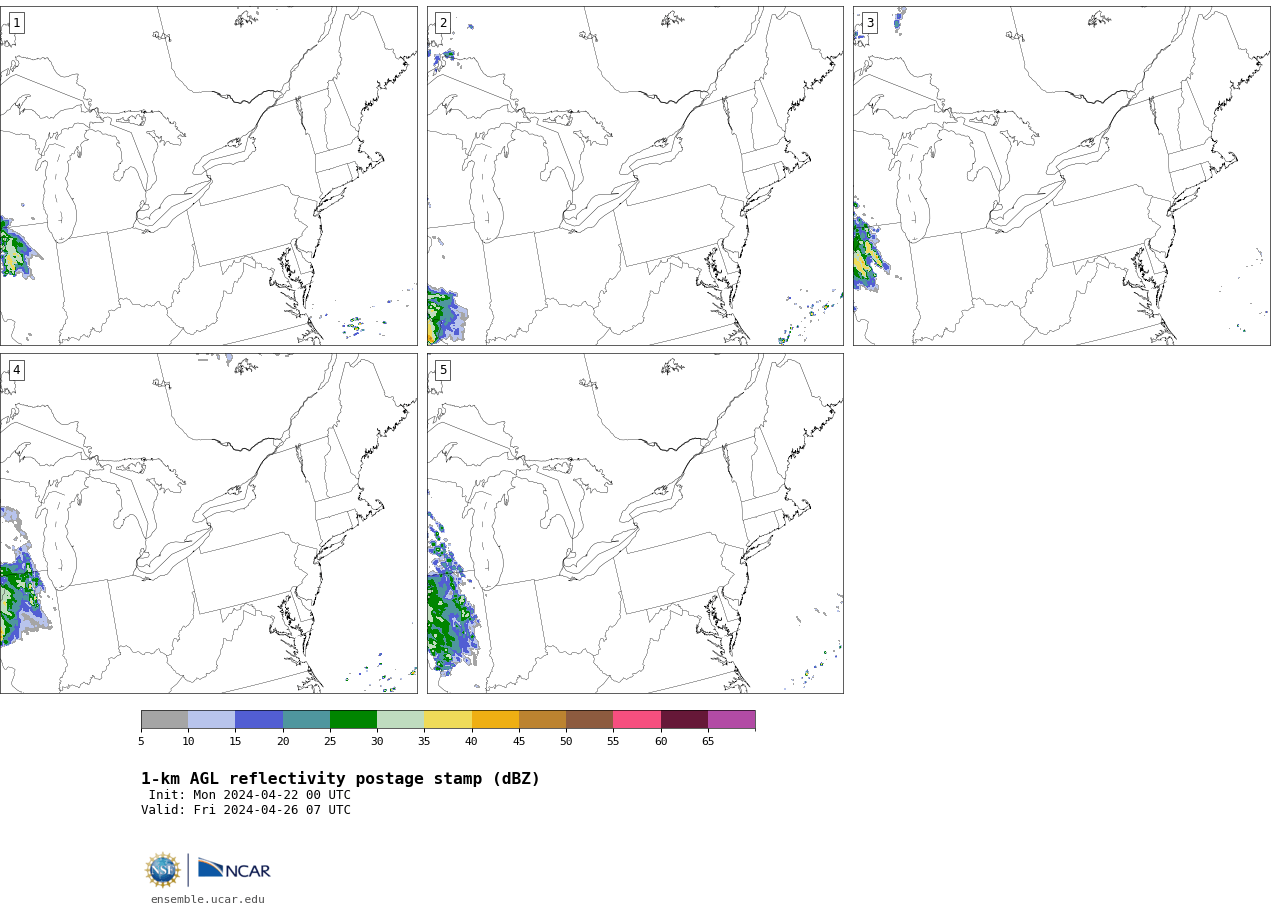1280x910 pixels.
Task: Click the pale green 30-35 dBZ swatch
Action: pos(400,720)
